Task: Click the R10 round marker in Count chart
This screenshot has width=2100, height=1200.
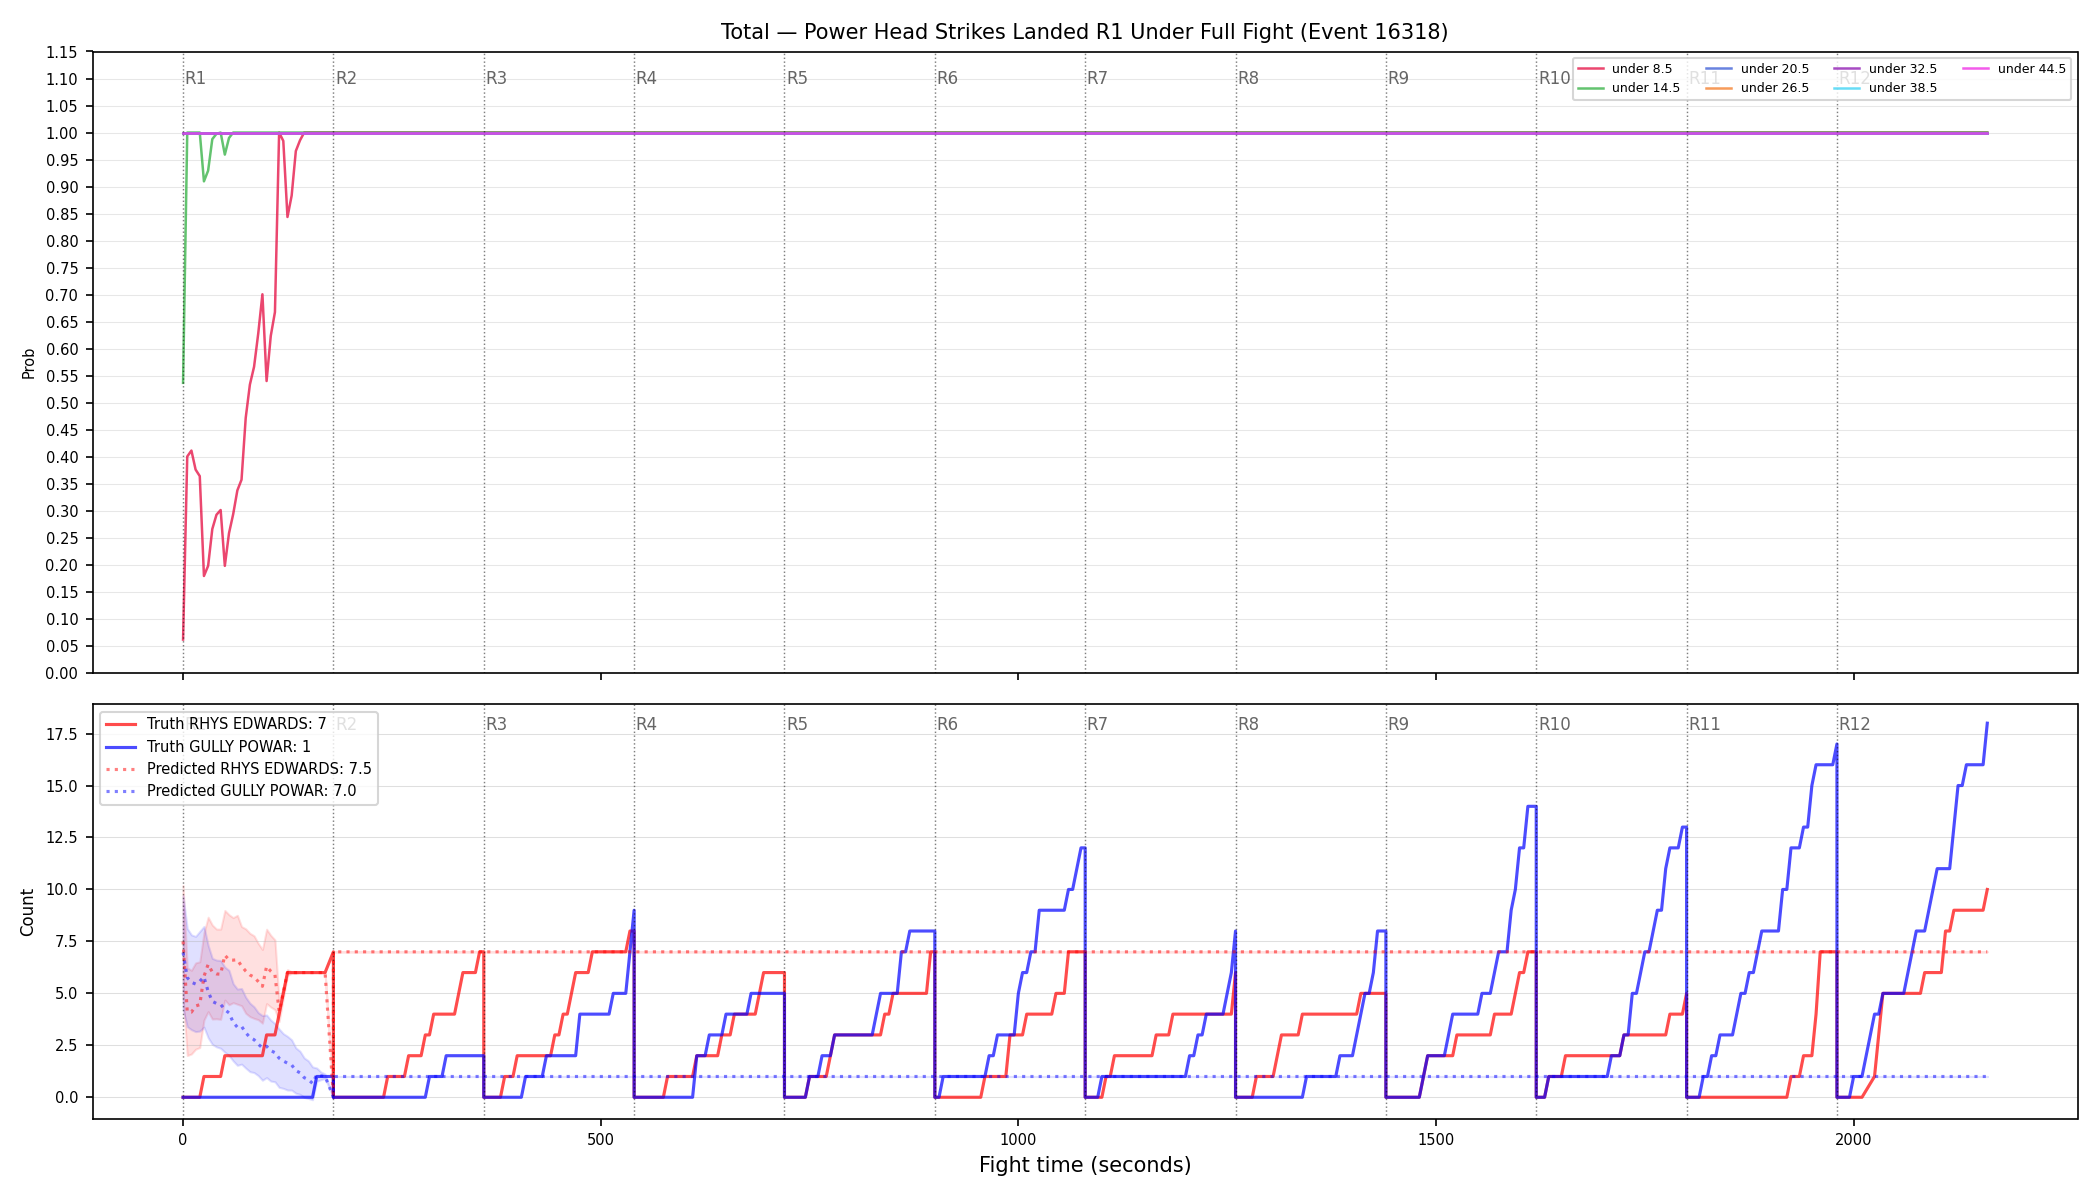Action: [x=1554, y=724]
